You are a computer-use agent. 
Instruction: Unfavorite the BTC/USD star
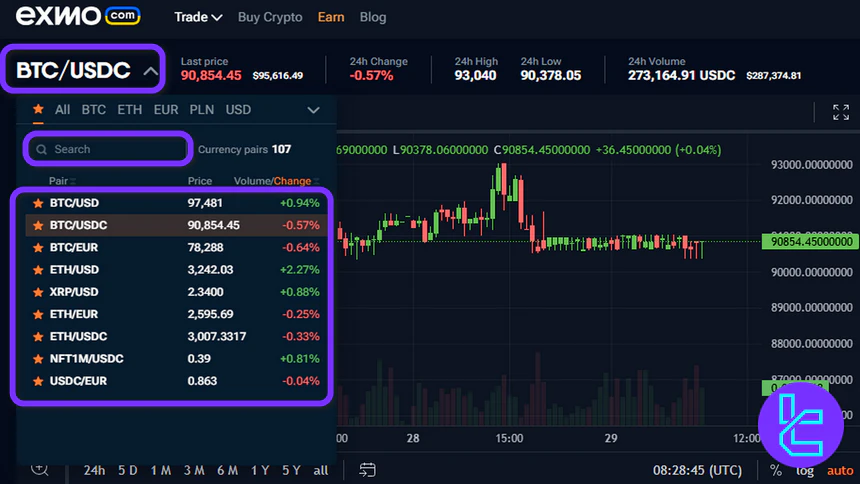click(x=38, y=203)
